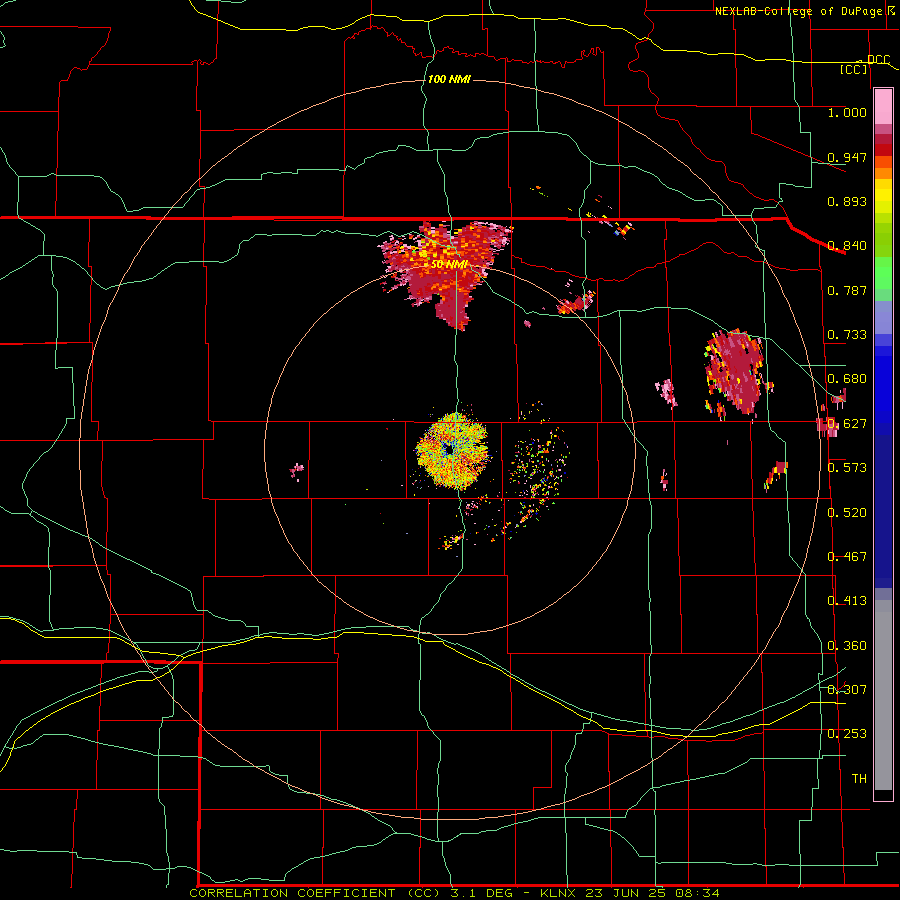Select the 0.253 scale value
The width and height of the screenshot is (900, 900).
(847, 734)
